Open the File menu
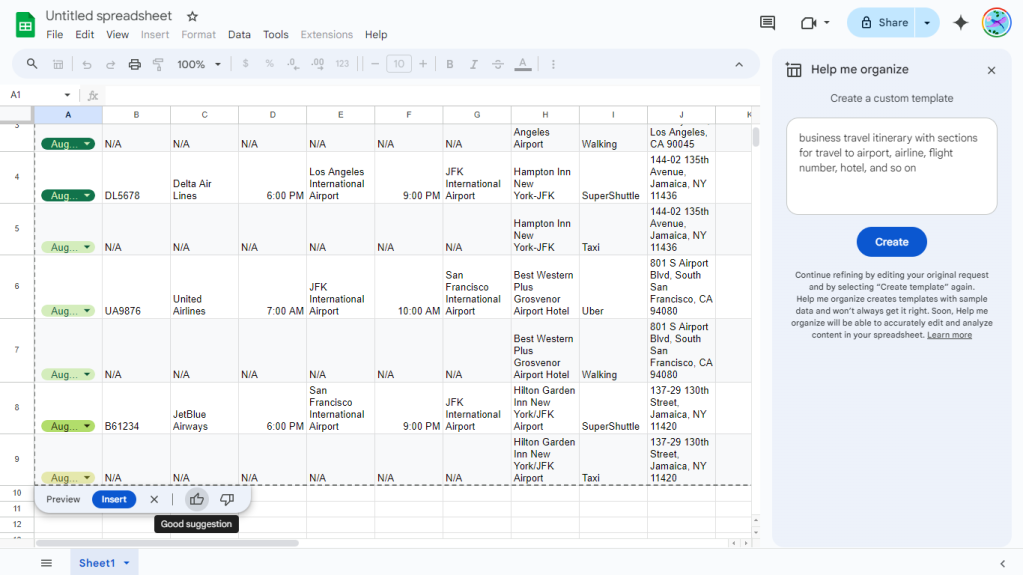Screen dimensions: 1023x575 point(55,35)
